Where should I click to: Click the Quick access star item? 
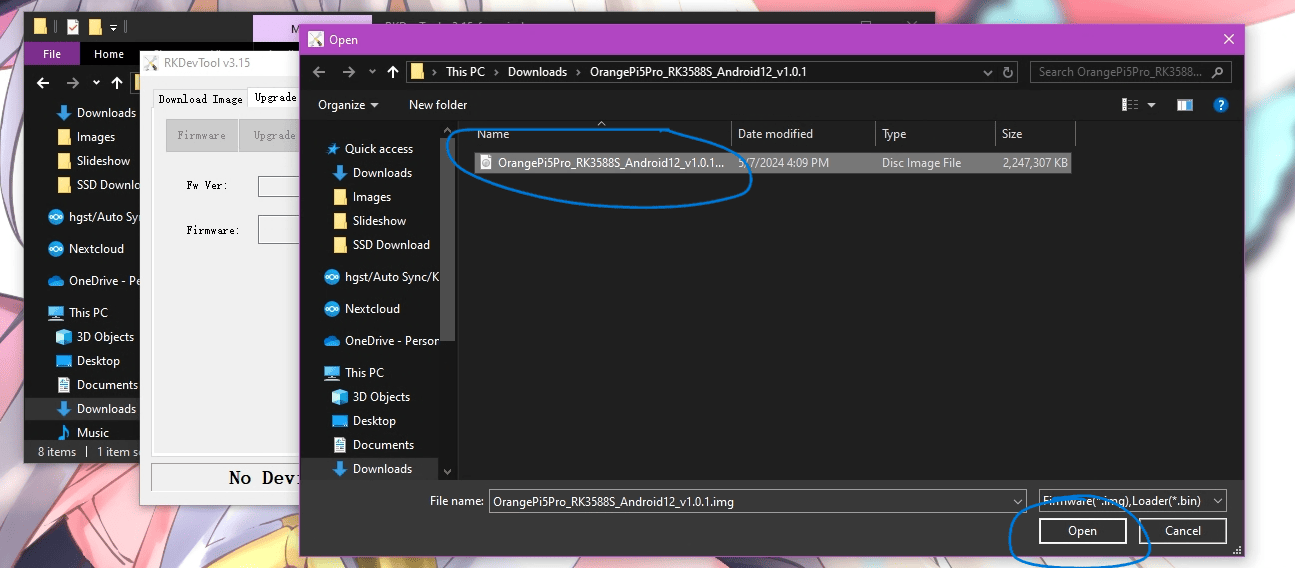(378, 149)
